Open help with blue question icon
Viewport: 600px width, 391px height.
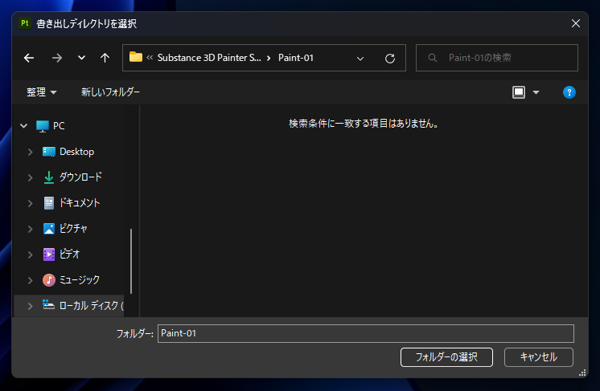[569, 92]
